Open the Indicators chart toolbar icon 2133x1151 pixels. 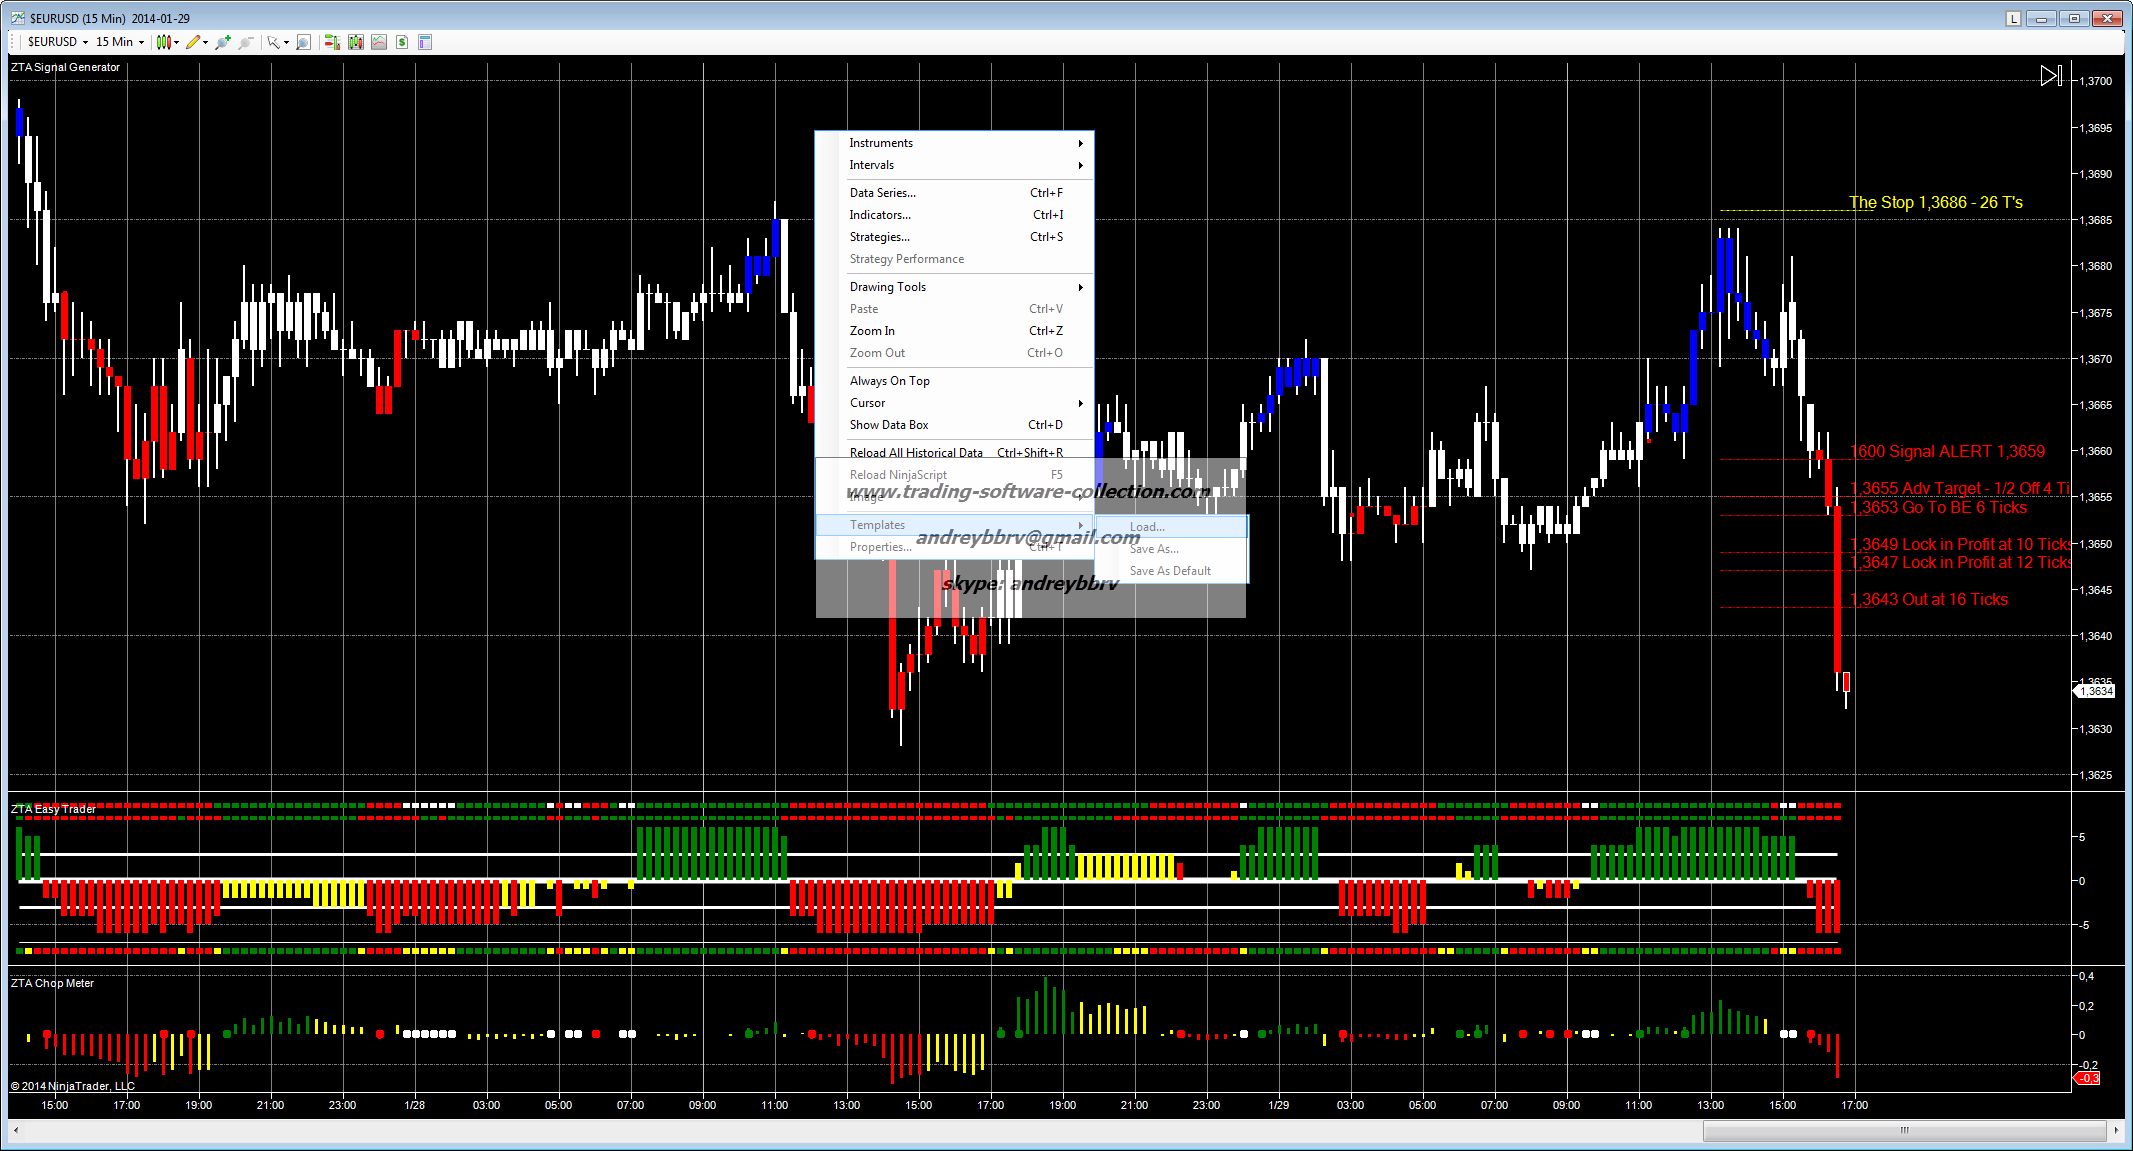tap(378, 42)
